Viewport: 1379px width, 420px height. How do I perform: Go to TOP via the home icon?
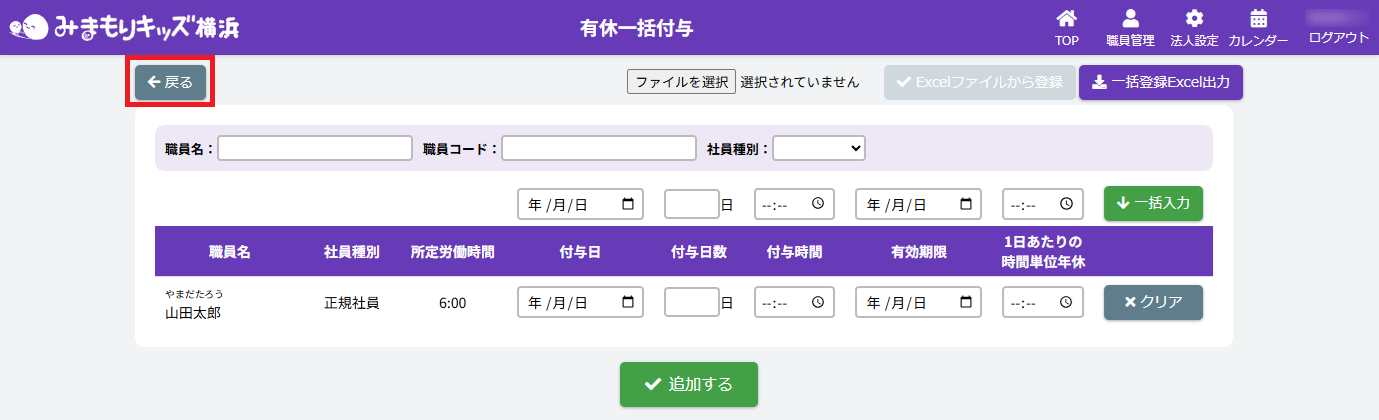coord(1067,27)
